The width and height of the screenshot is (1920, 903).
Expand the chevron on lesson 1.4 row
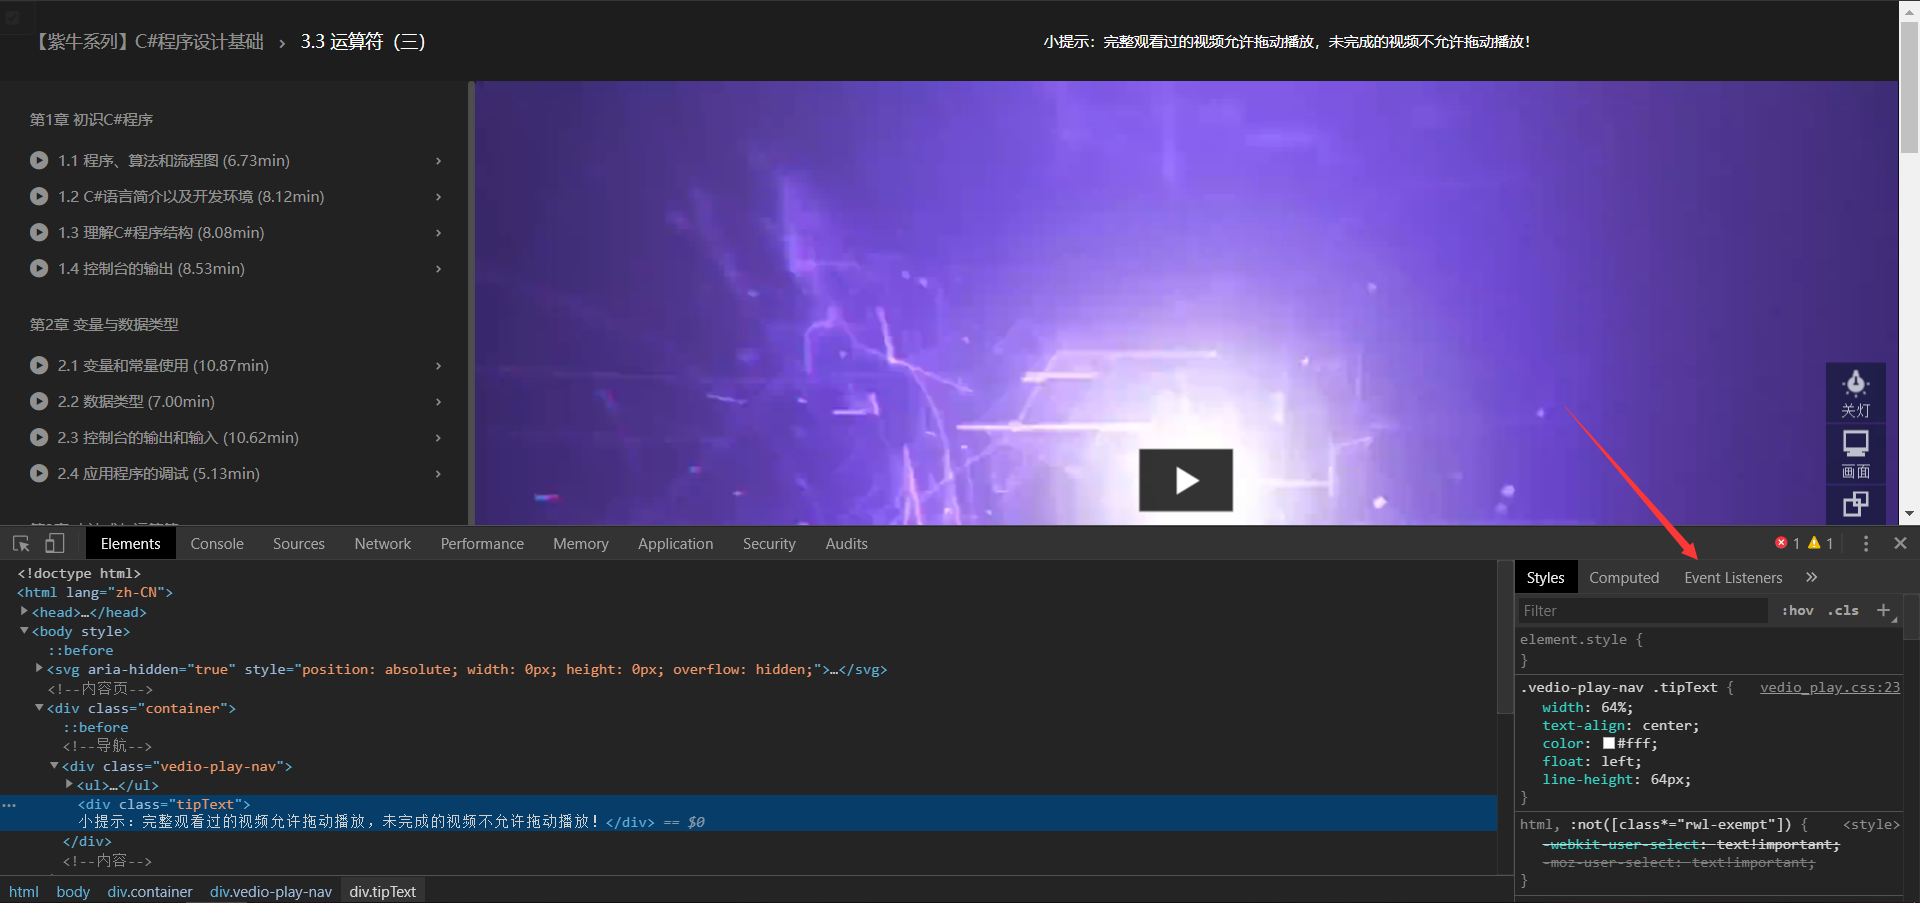tap(438, 268)
